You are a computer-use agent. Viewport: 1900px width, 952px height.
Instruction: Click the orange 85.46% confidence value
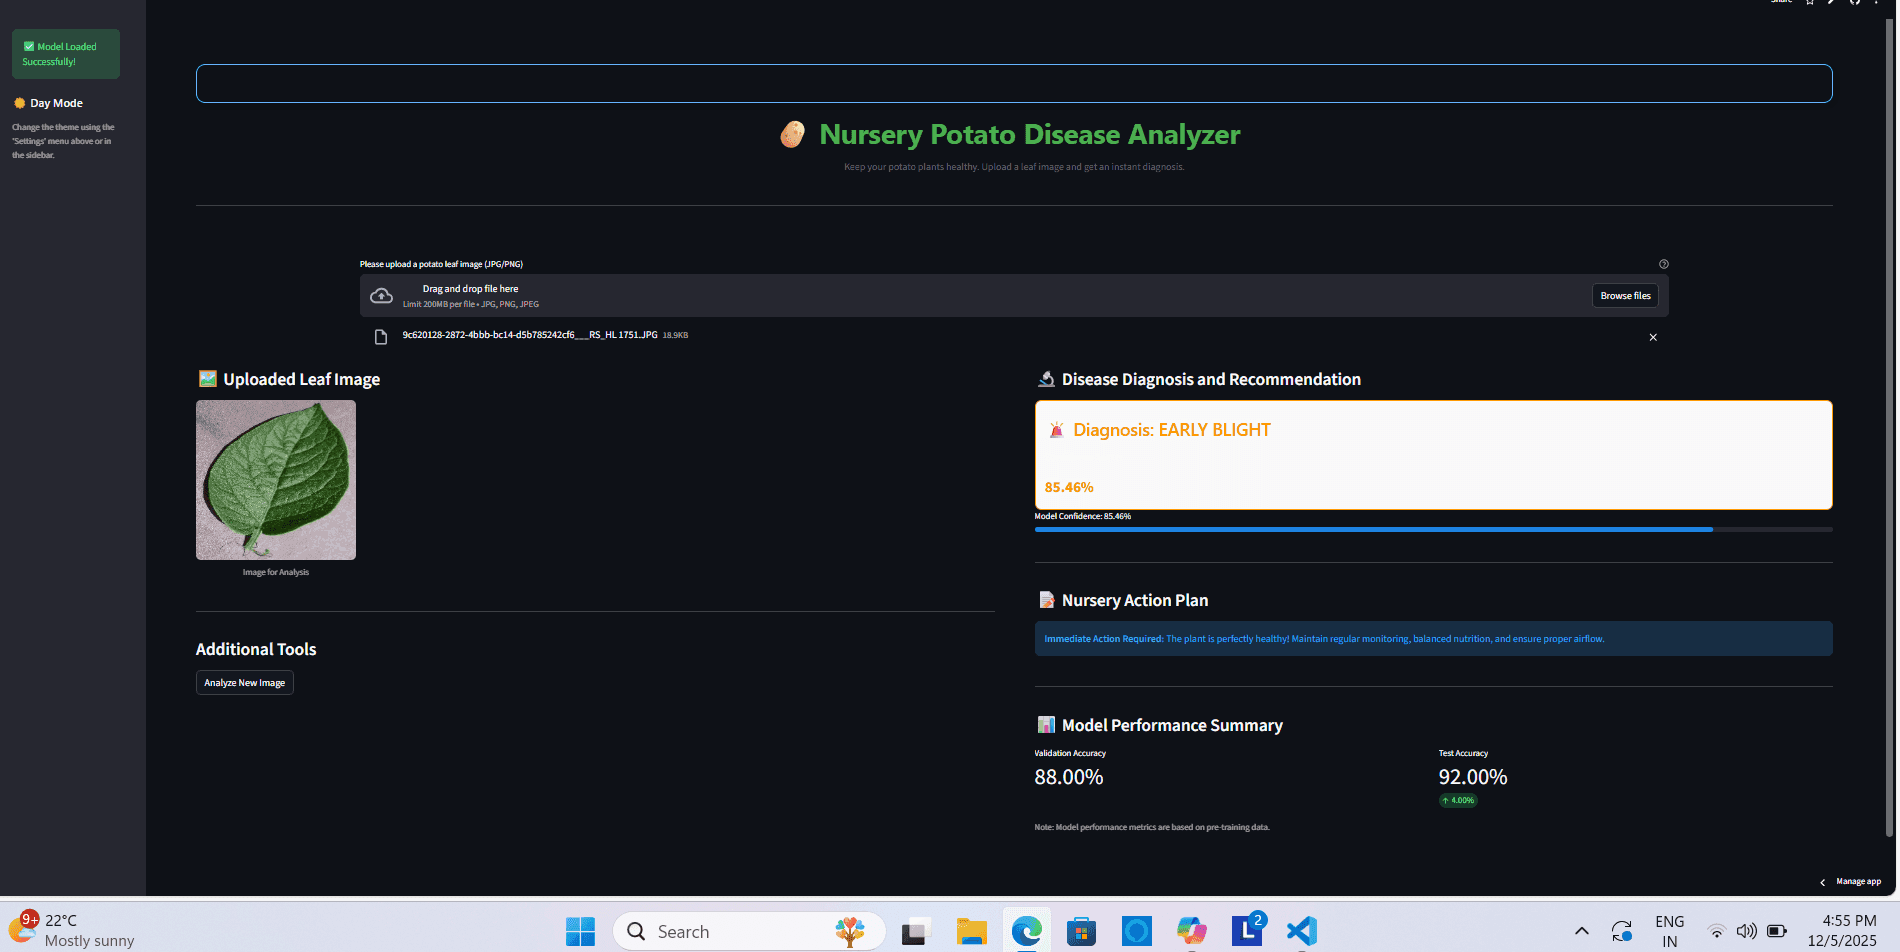click(x=1069, y=487)
